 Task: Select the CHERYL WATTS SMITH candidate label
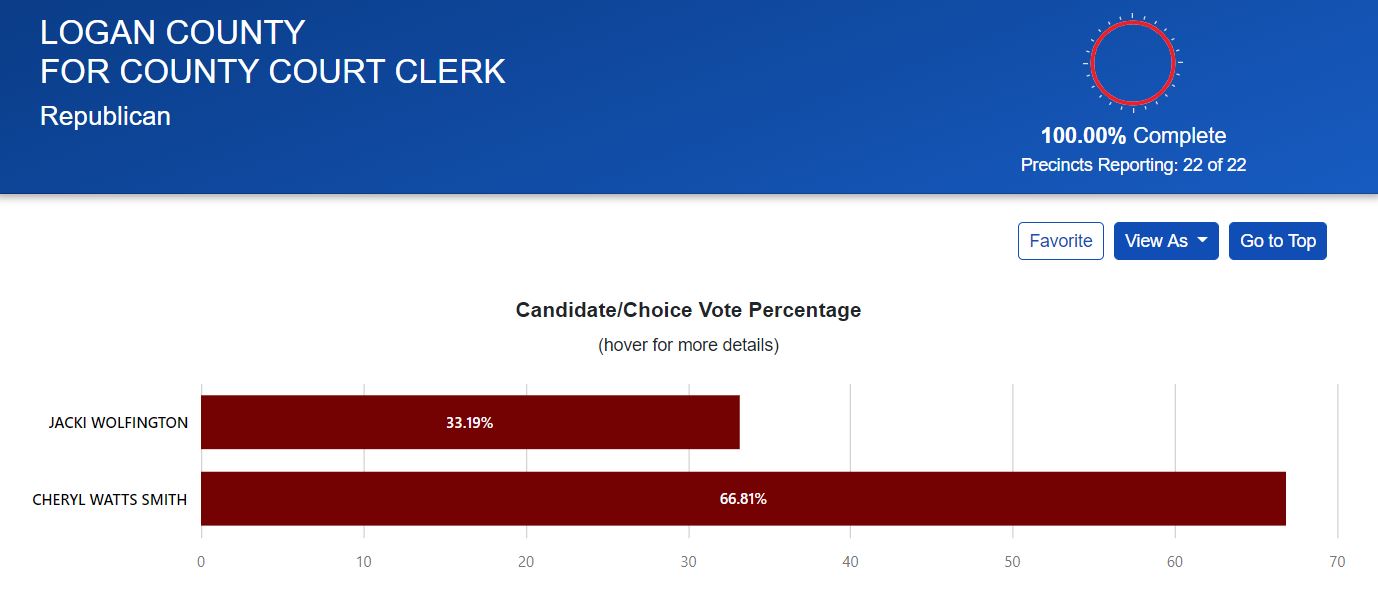pos(110,499)
